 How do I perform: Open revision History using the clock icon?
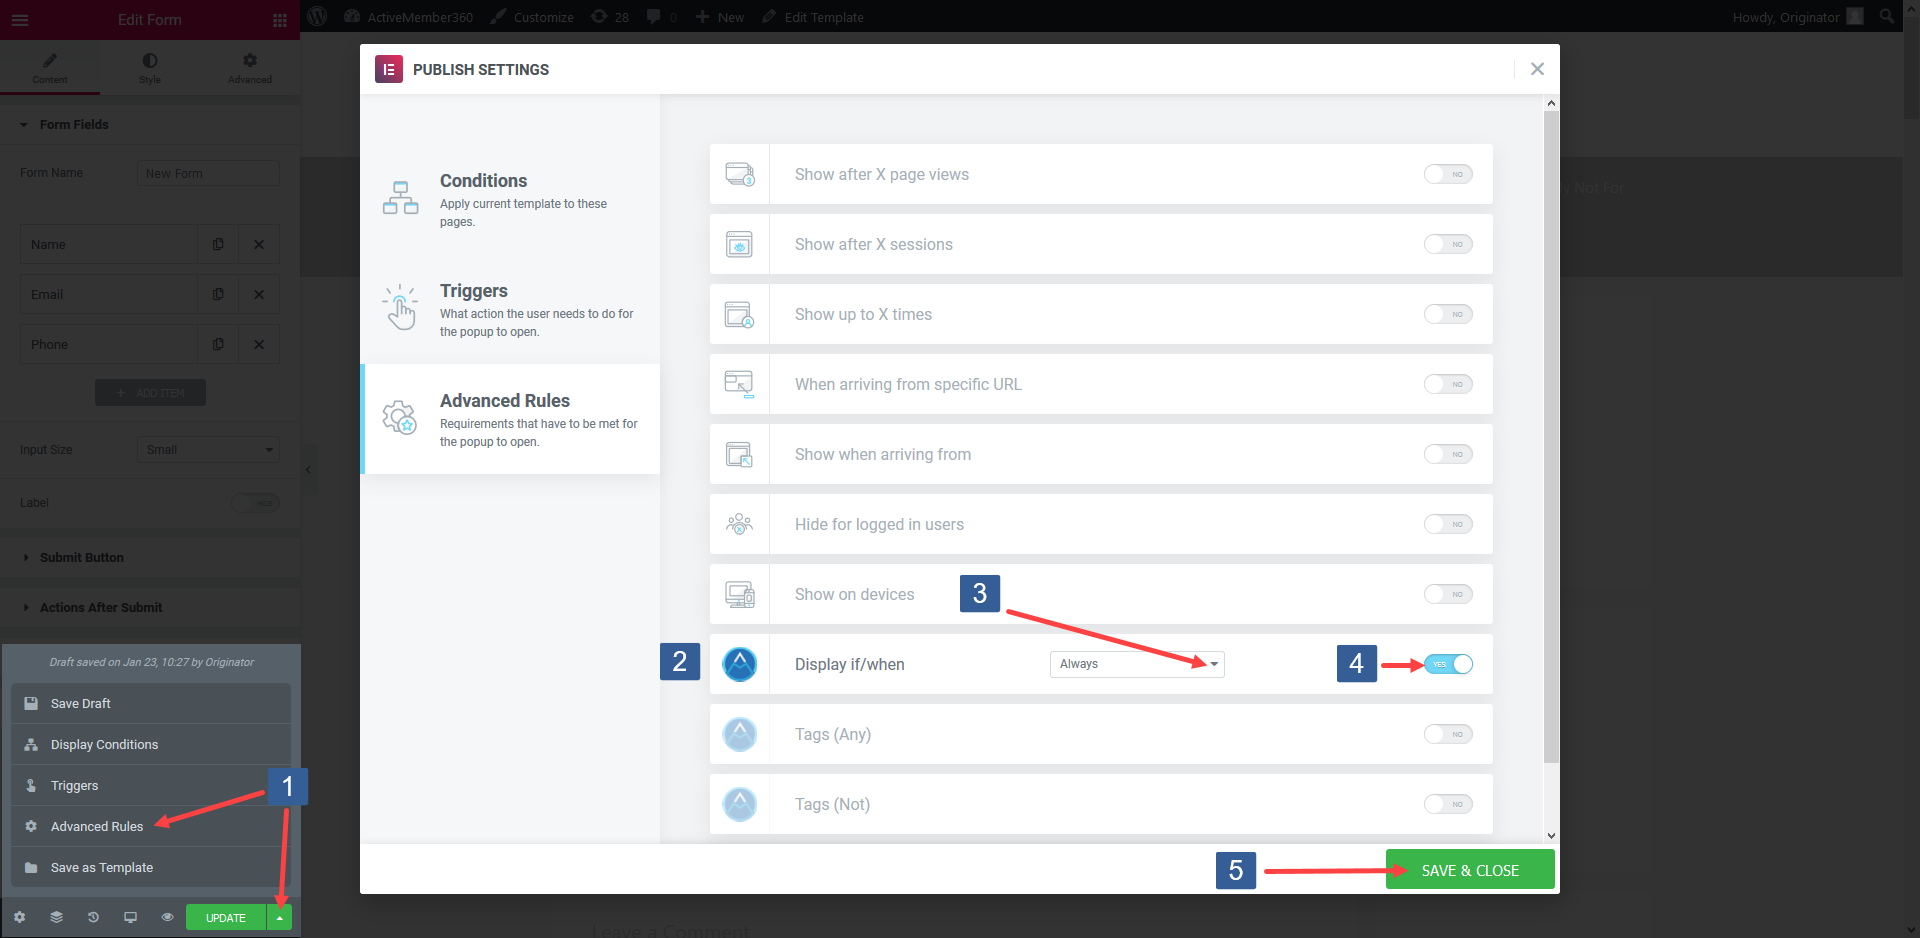click(x=93, y=917)
